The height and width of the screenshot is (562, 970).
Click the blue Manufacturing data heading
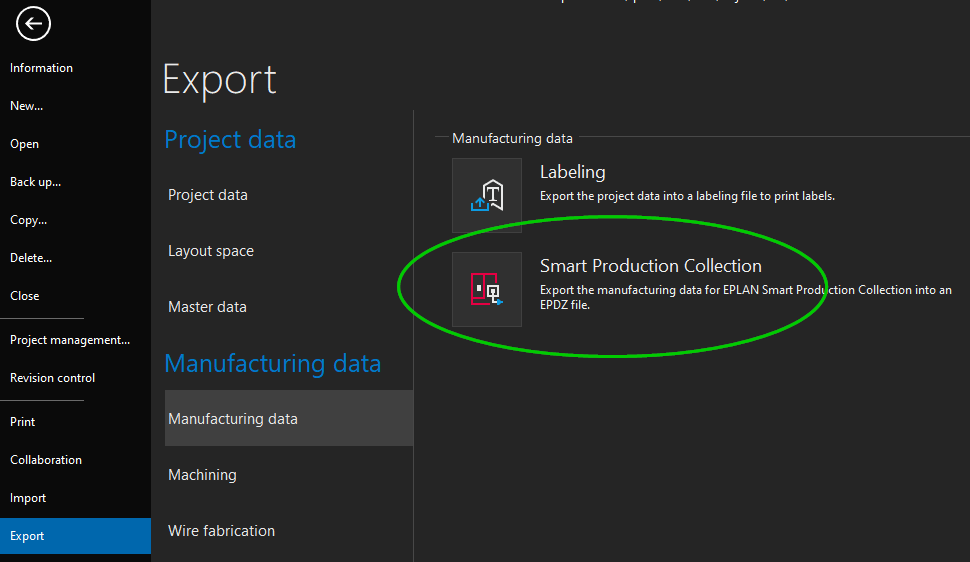click(273, 363)
